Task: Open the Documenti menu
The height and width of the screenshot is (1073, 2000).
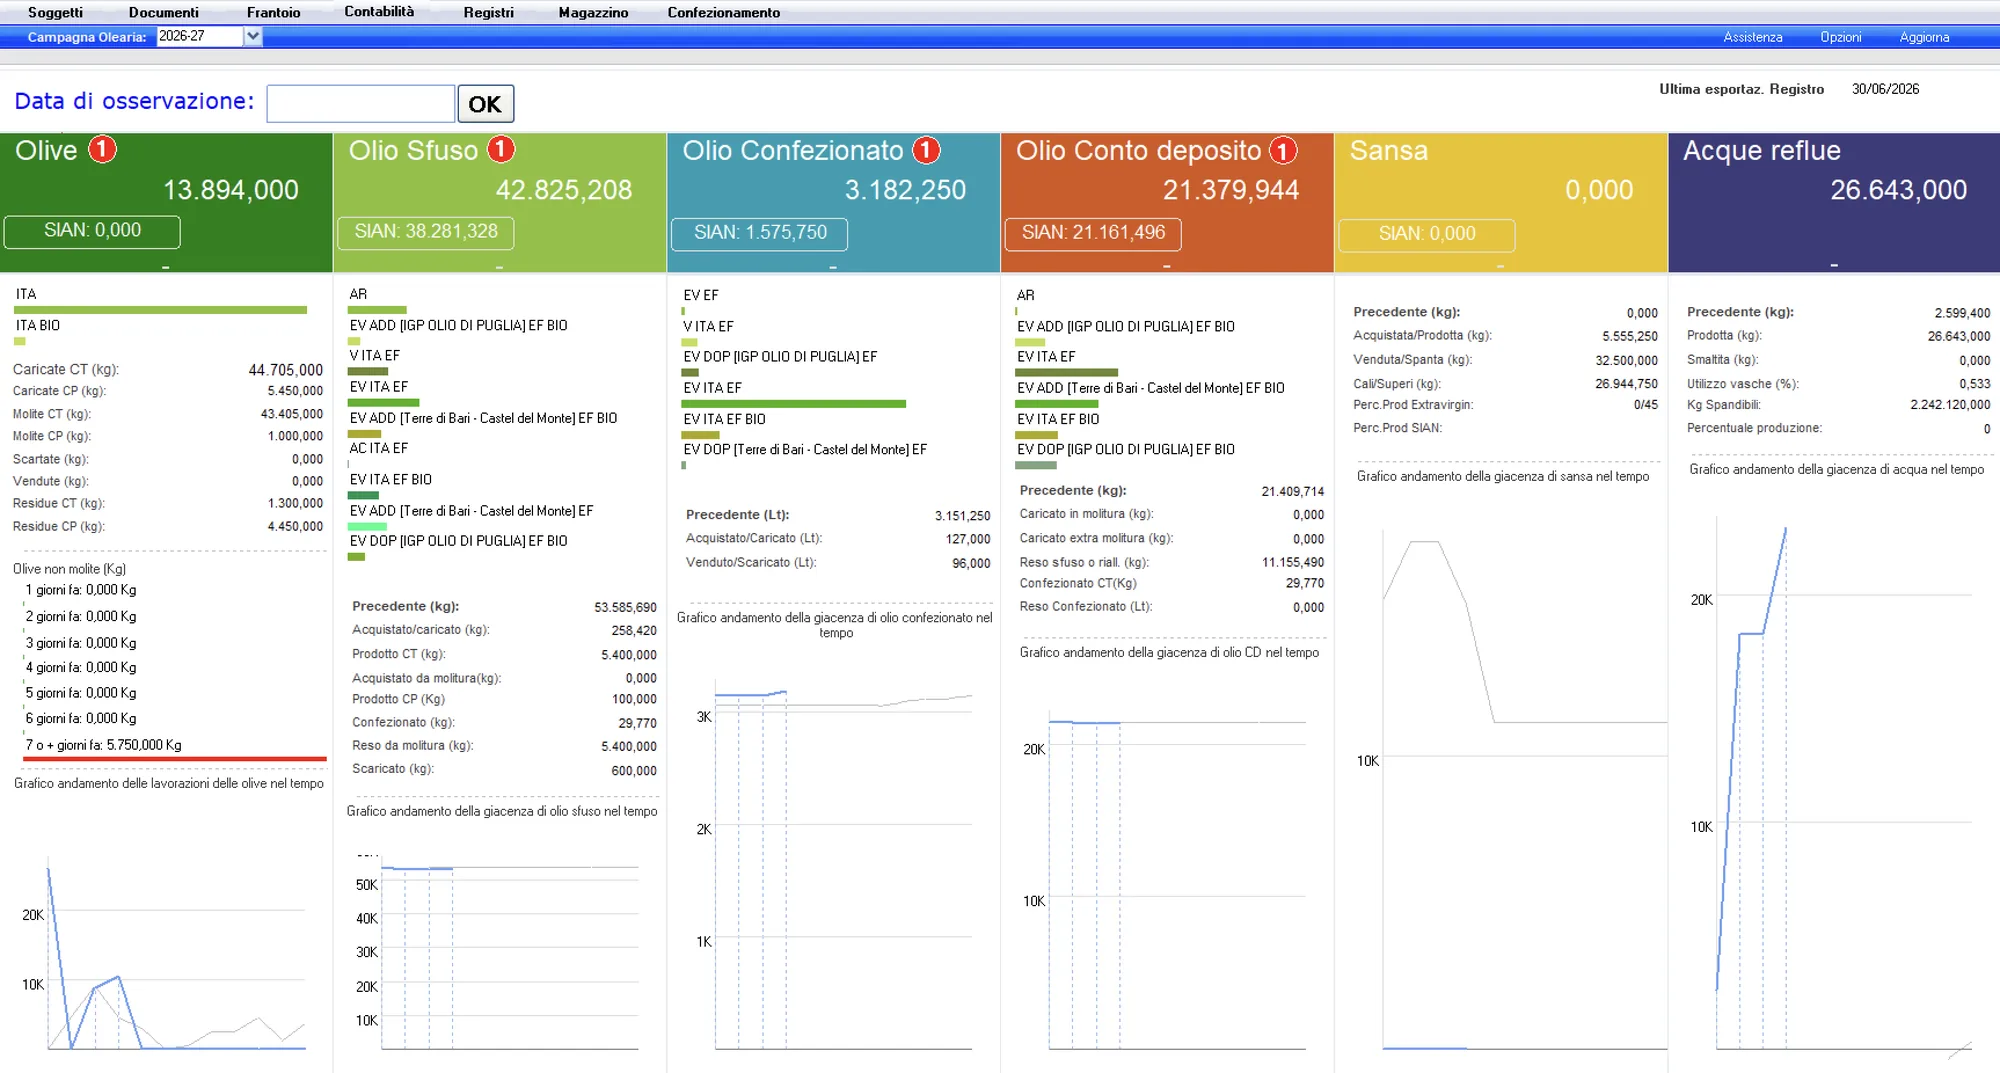Action: [164, 12]
